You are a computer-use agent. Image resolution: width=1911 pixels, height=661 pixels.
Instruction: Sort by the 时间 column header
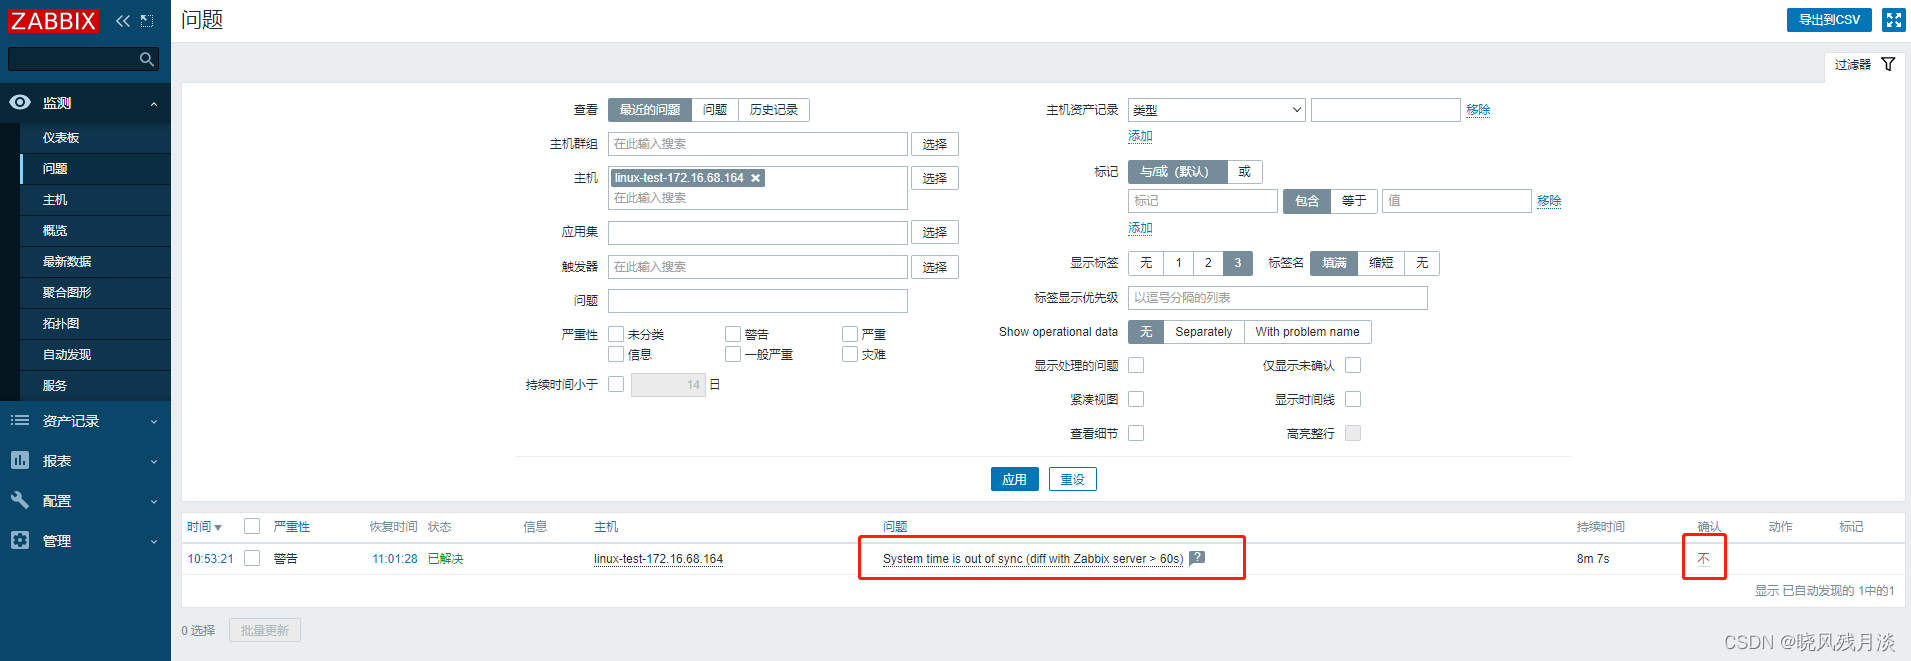point(204,527)
